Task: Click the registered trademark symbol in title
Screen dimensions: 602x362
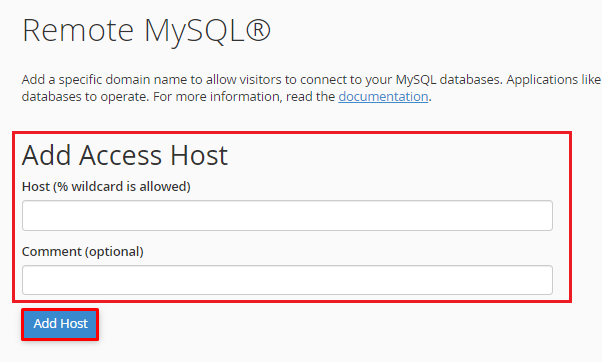Action: 258,29
